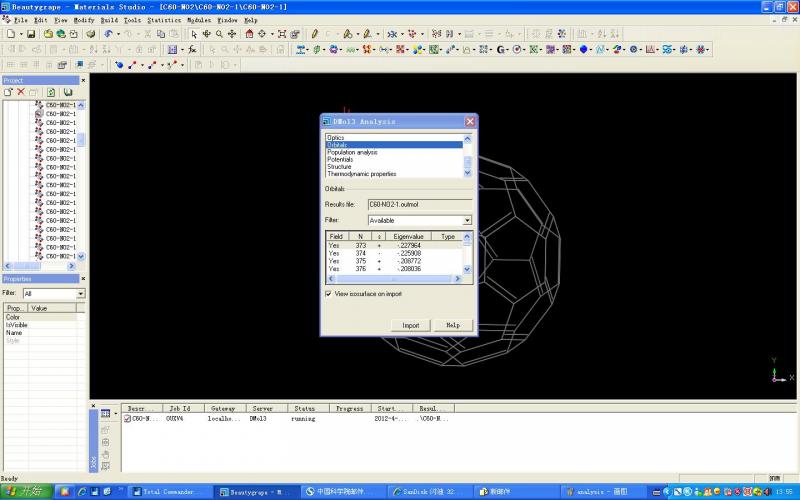Click the Gaussian G module icon
800x500 pixels.
point(501,49)
